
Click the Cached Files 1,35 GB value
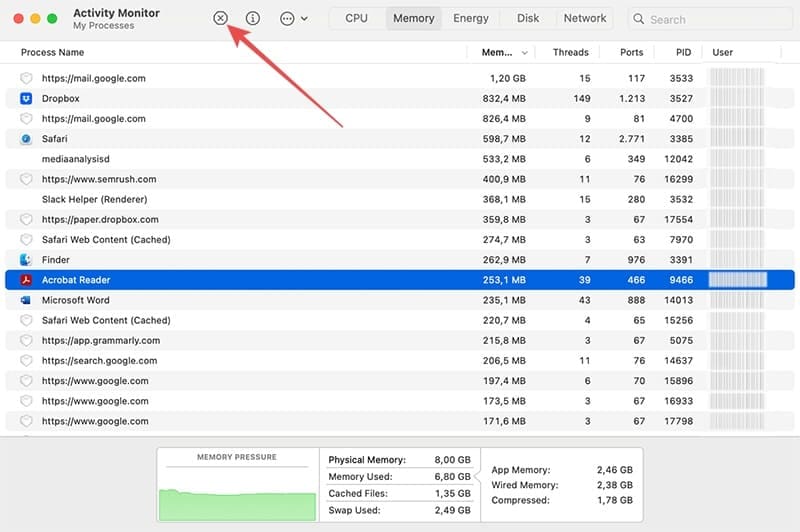tap(453, 494)
